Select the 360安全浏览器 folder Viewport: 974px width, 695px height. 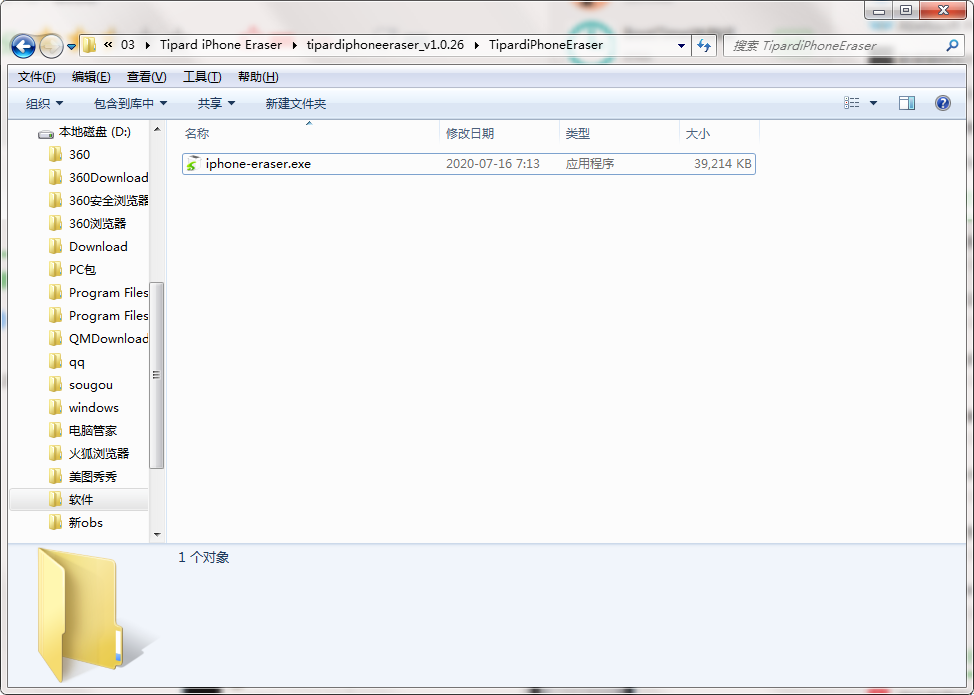[x=109, y=201]
